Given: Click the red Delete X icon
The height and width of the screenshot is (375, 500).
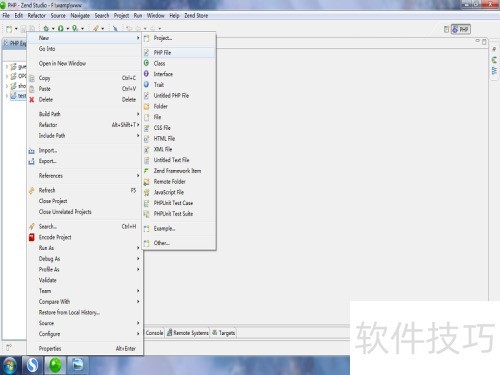Looking at the screenshot, I should point(32,100).
